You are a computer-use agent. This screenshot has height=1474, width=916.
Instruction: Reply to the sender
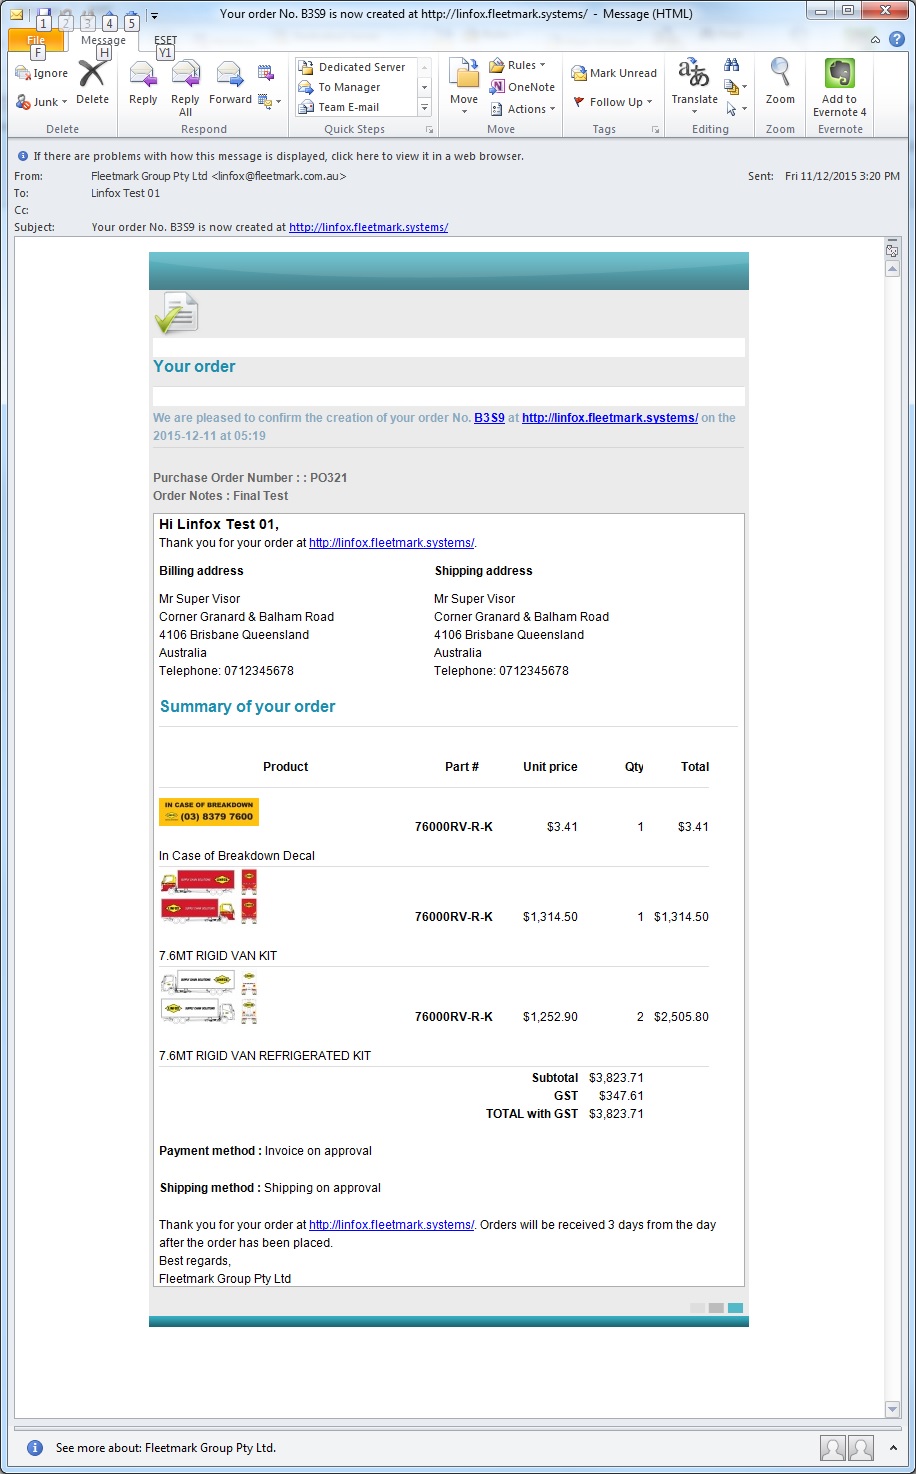[x=143, y=82]
